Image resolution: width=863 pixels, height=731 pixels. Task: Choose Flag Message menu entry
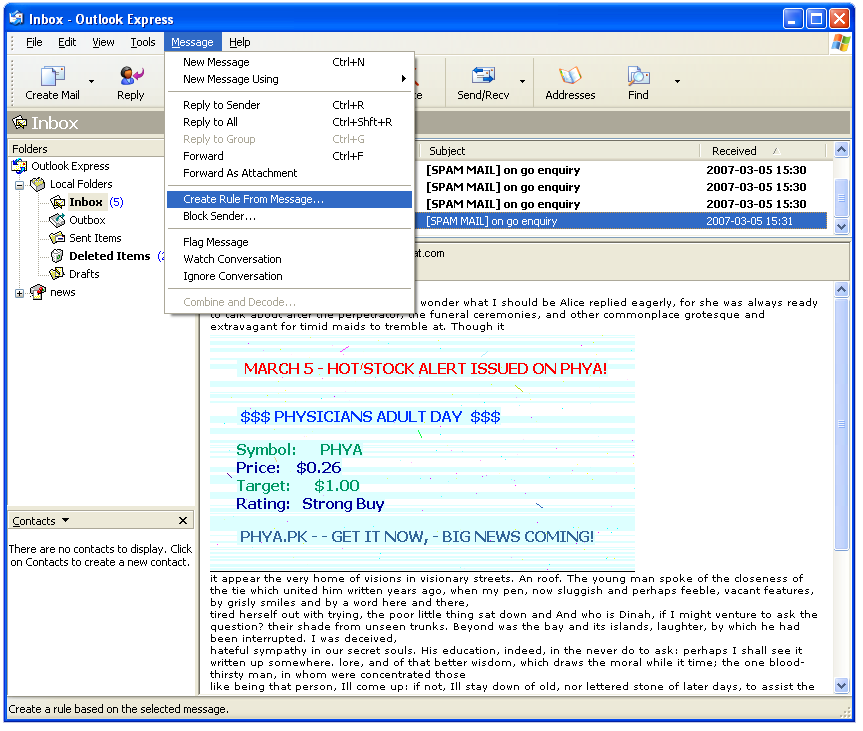click(x=290, y=242)
